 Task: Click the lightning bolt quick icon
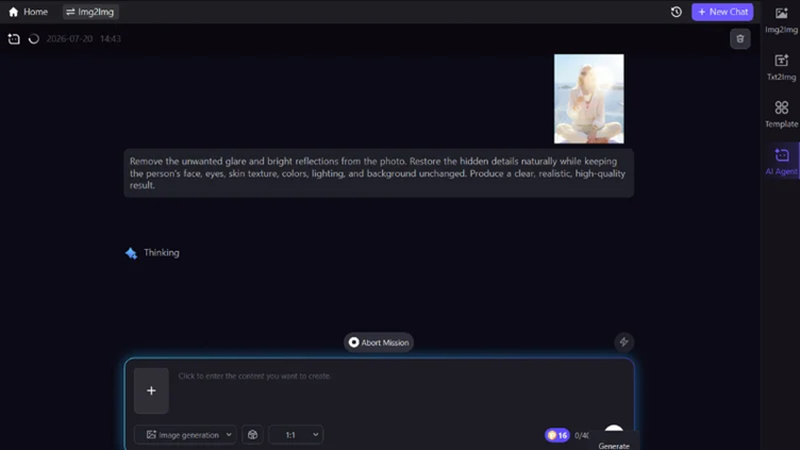point(623,342)
